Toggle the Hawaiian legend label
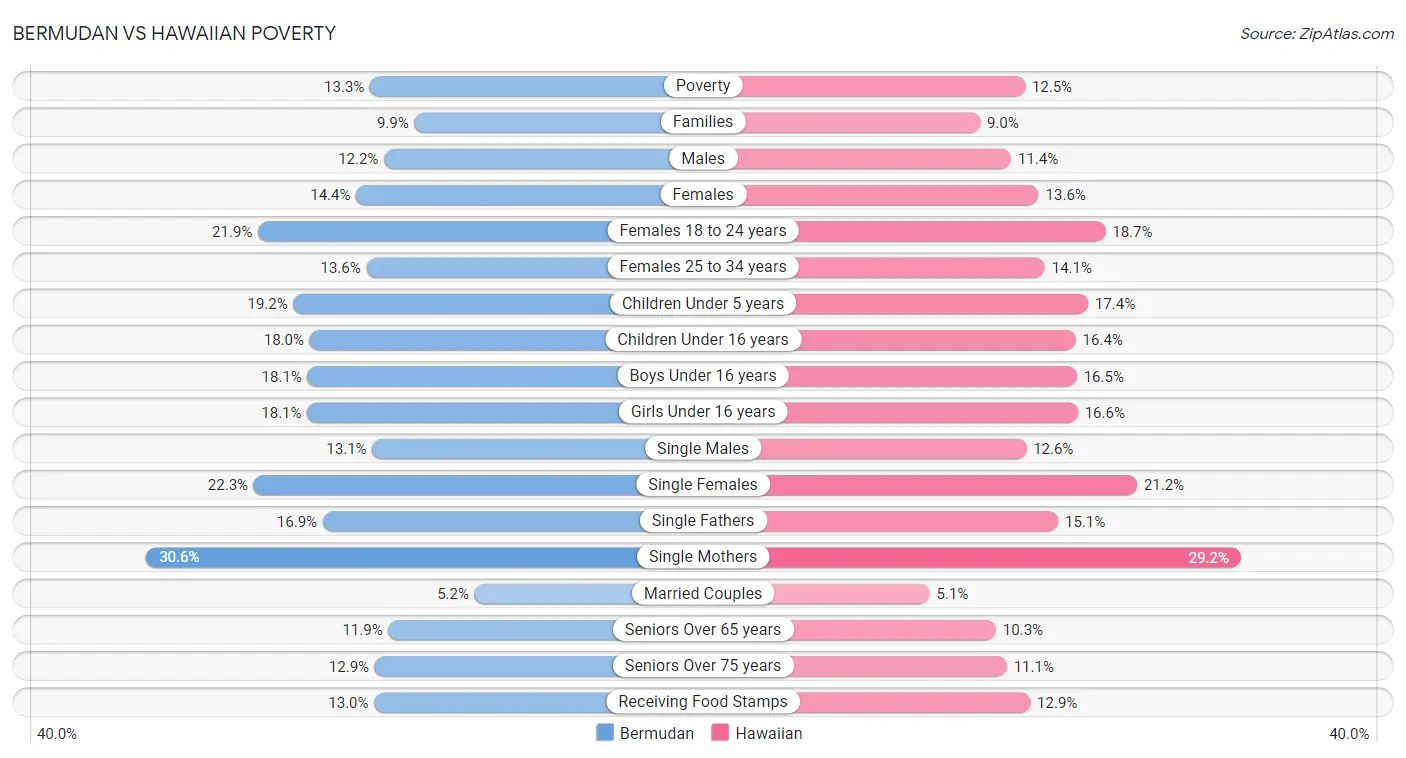 [769, 733]
